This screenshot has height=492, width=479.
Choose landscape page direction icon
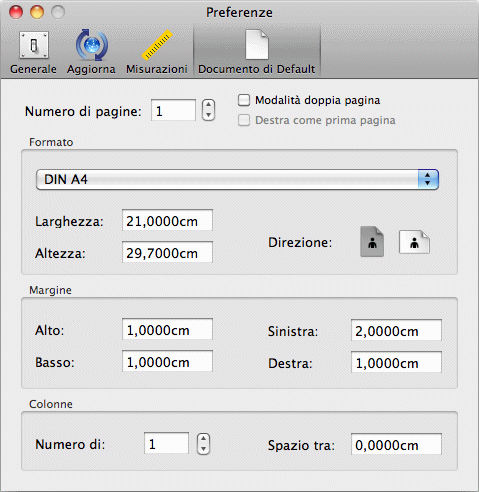tap(414, 242)
